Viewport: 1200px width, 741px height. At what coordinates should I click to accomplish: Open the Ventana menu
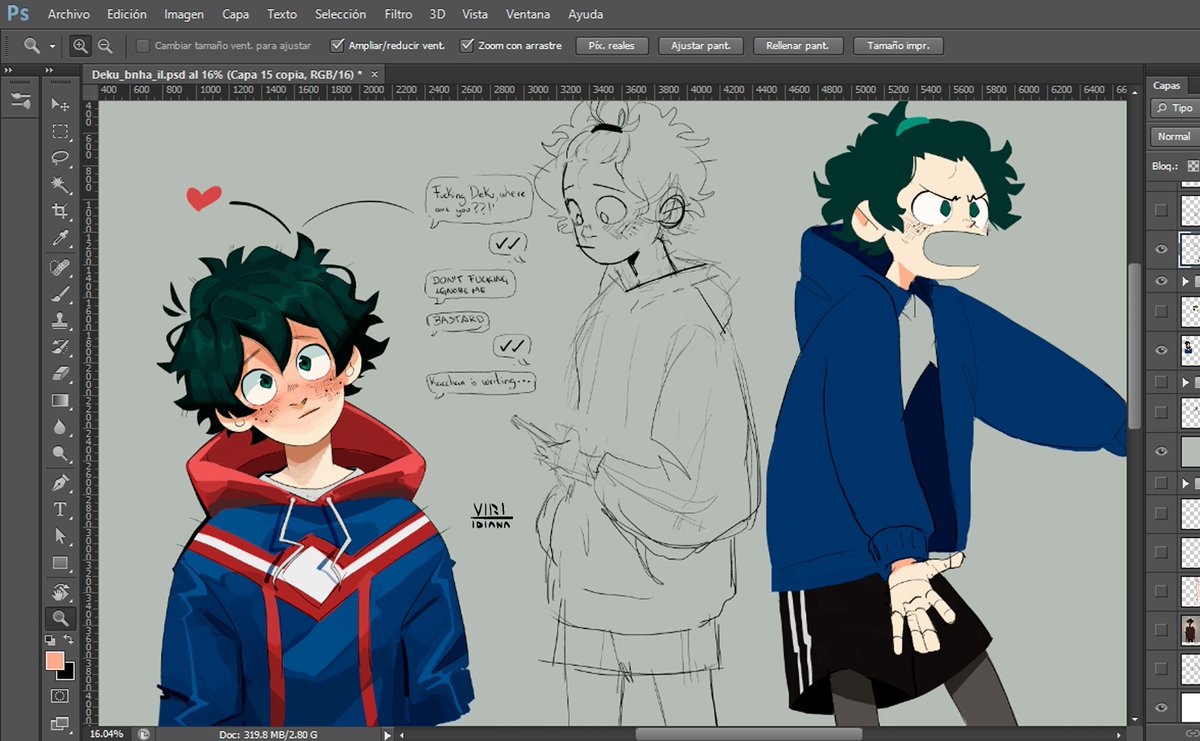(x=527, y=14)
